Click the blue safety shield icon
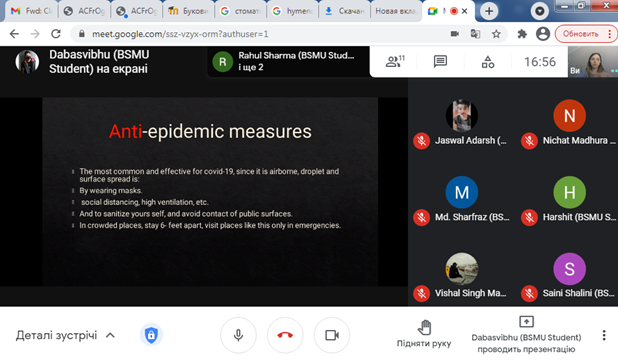This screenshot has width=618, height=363. point(151,335)
